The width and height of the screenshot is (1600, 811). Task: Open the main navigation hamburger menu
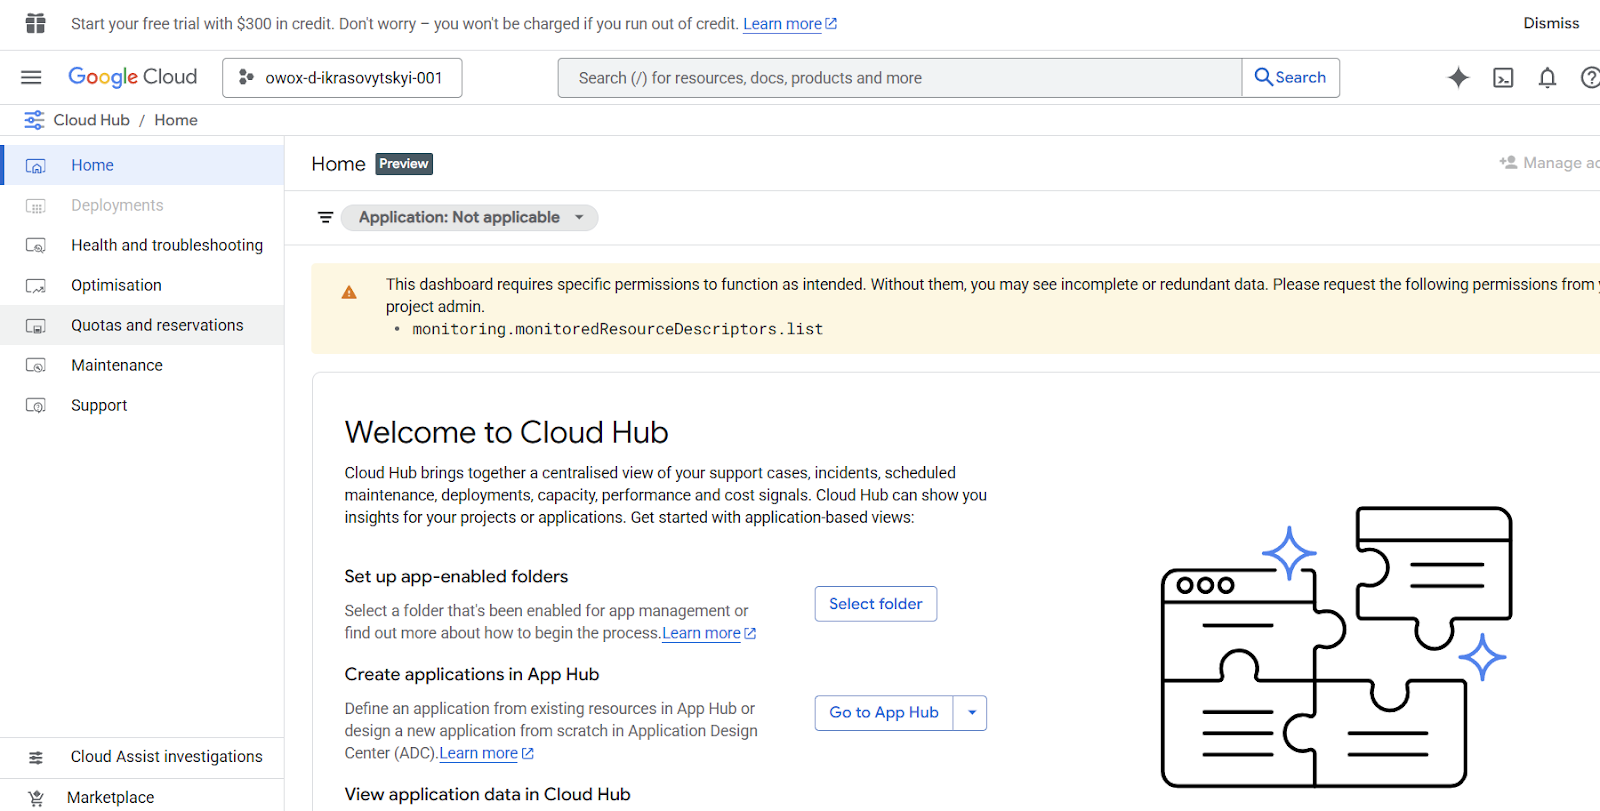coord(31,77)
